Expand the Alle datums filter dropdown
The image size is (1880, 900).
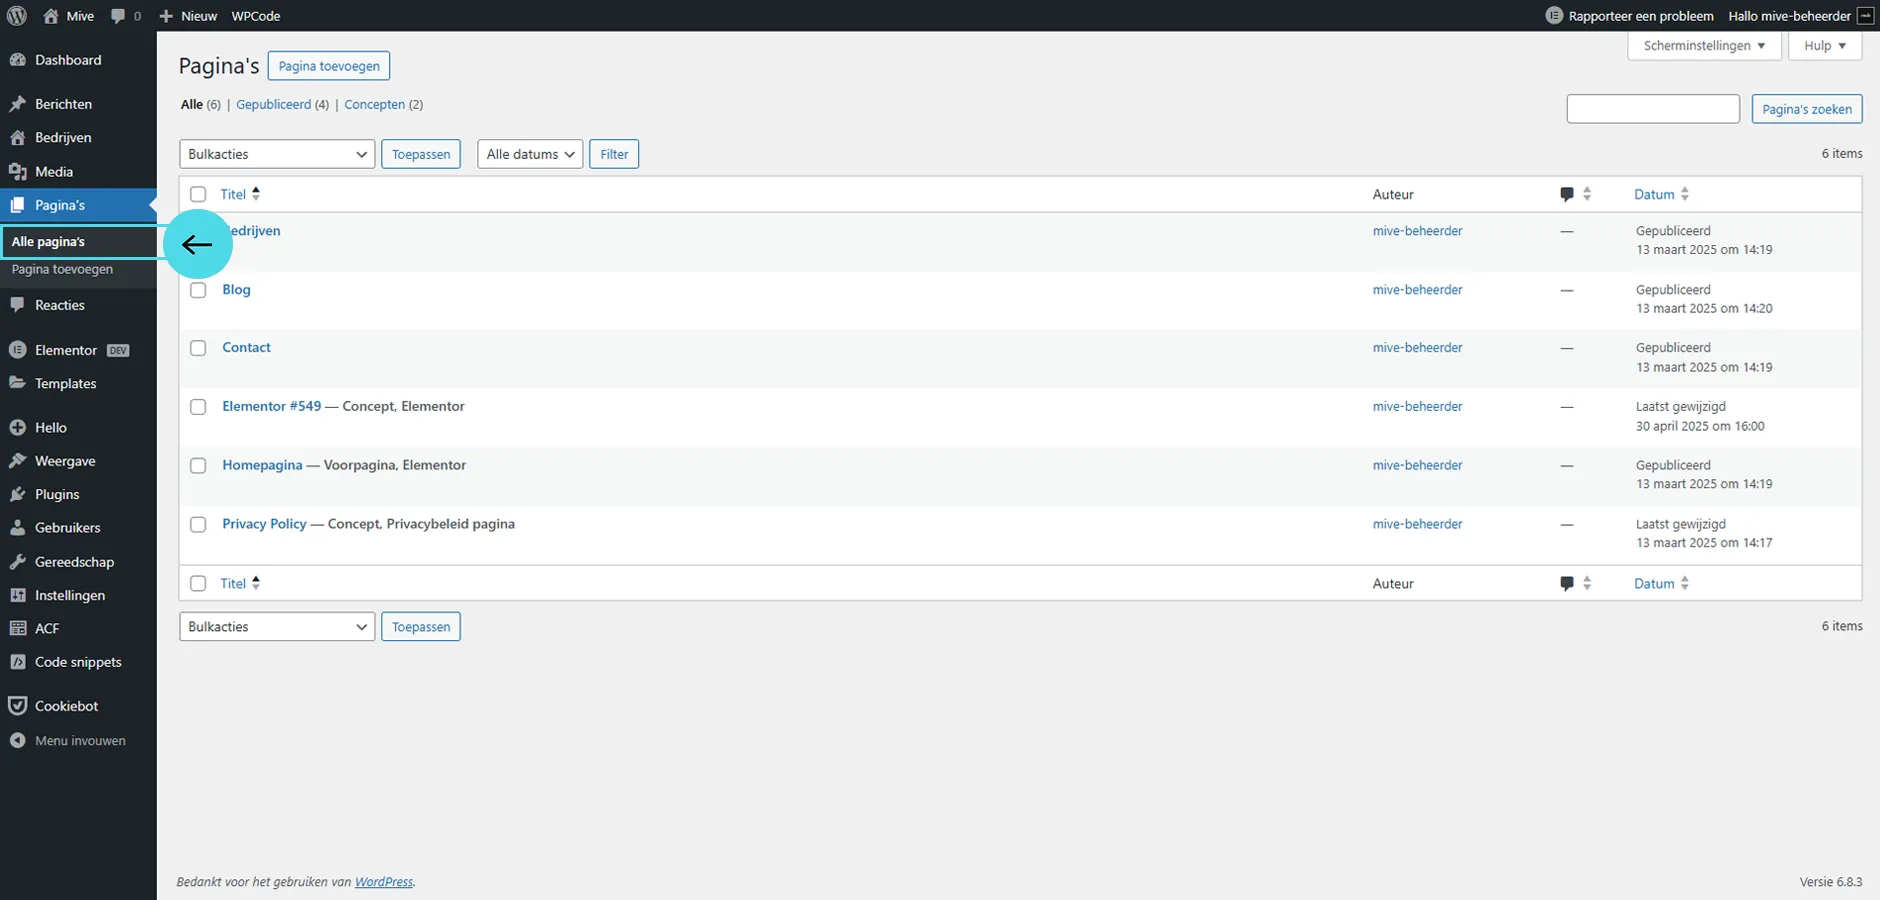coord(529,154)
